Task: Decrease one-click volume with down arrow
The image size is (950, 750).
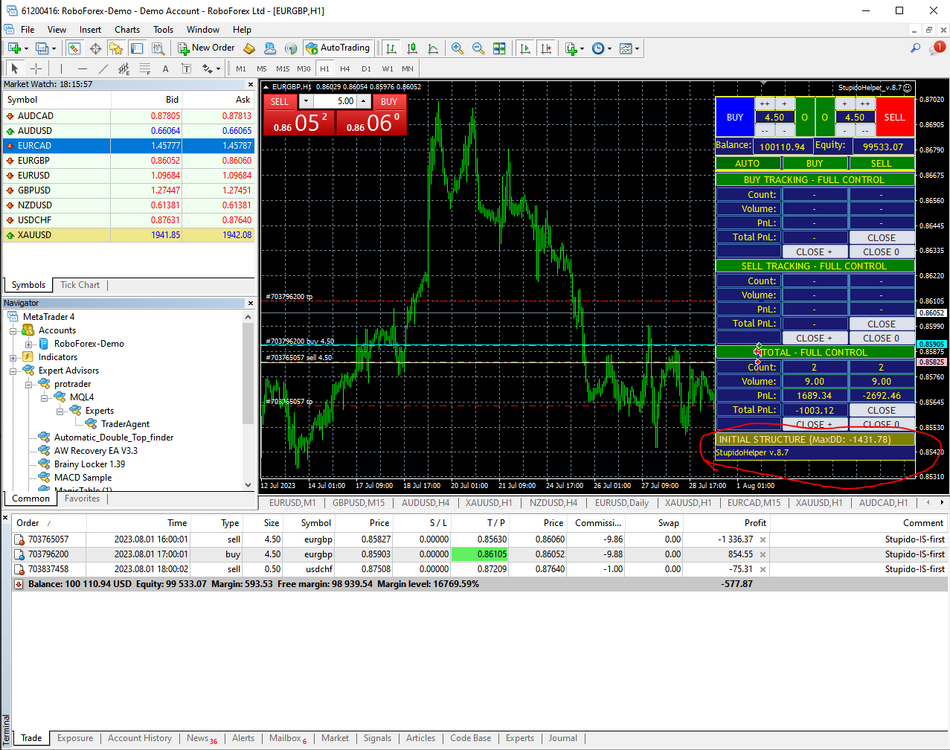Action: (307, 101)
